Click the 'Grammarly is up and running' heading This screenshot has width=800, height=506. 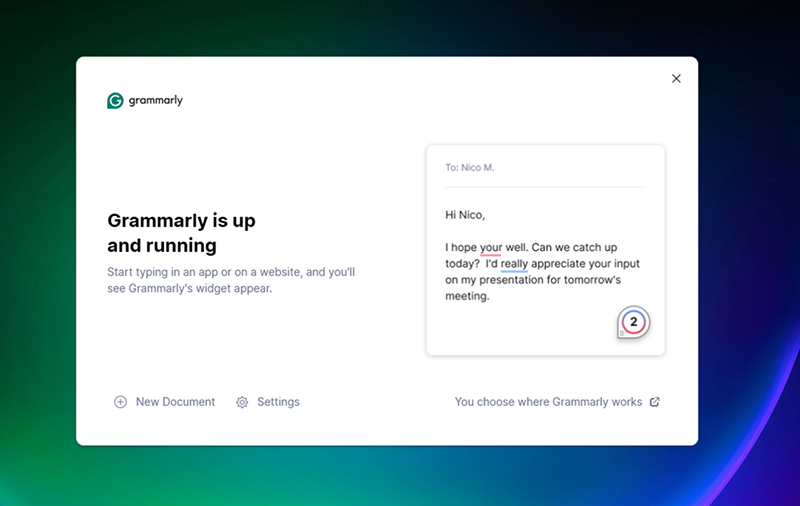tap(181, 233)
